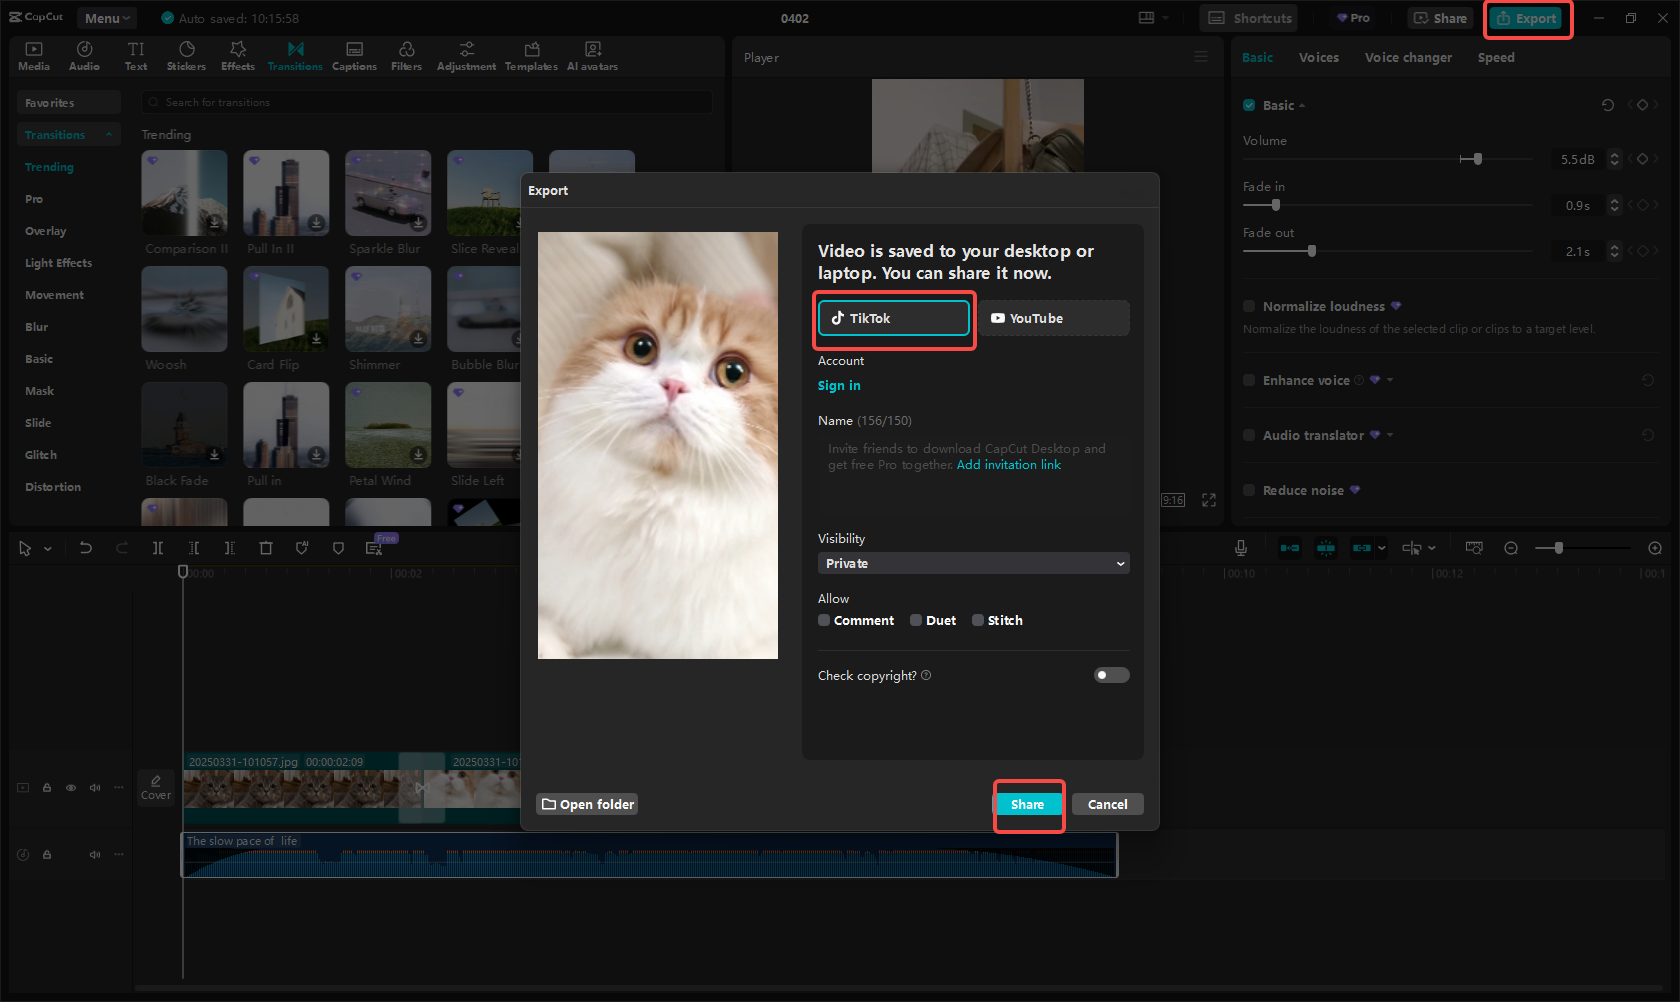This screenshot has height=1002, width=1680.
Task: Enable the Check copyright toggle
Action: click(1111, 675)
